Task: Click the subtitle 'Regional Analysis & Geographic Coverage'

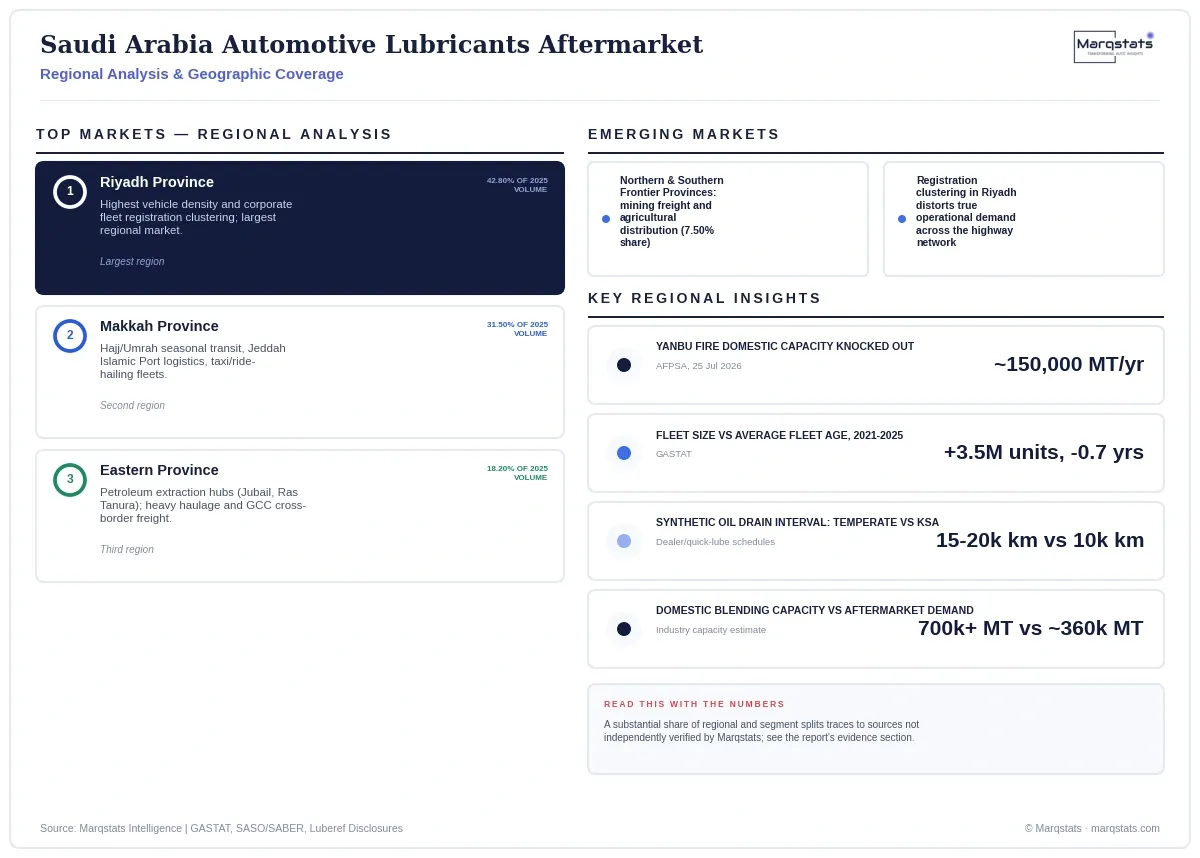Action: pos(192,74)
